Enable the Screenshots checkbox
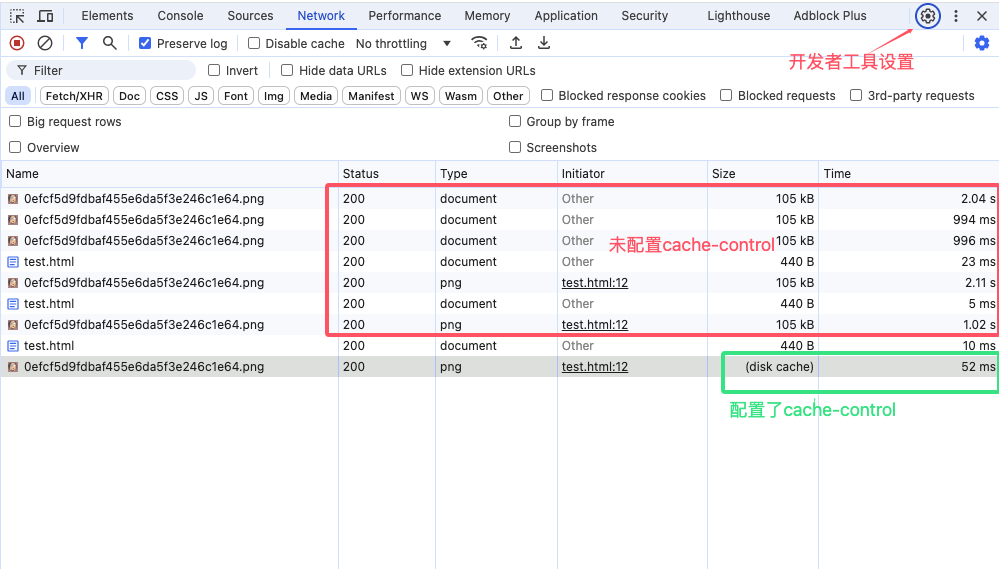Screen dimensions: 999x569 pyautogui.click(x=515, y=147)
